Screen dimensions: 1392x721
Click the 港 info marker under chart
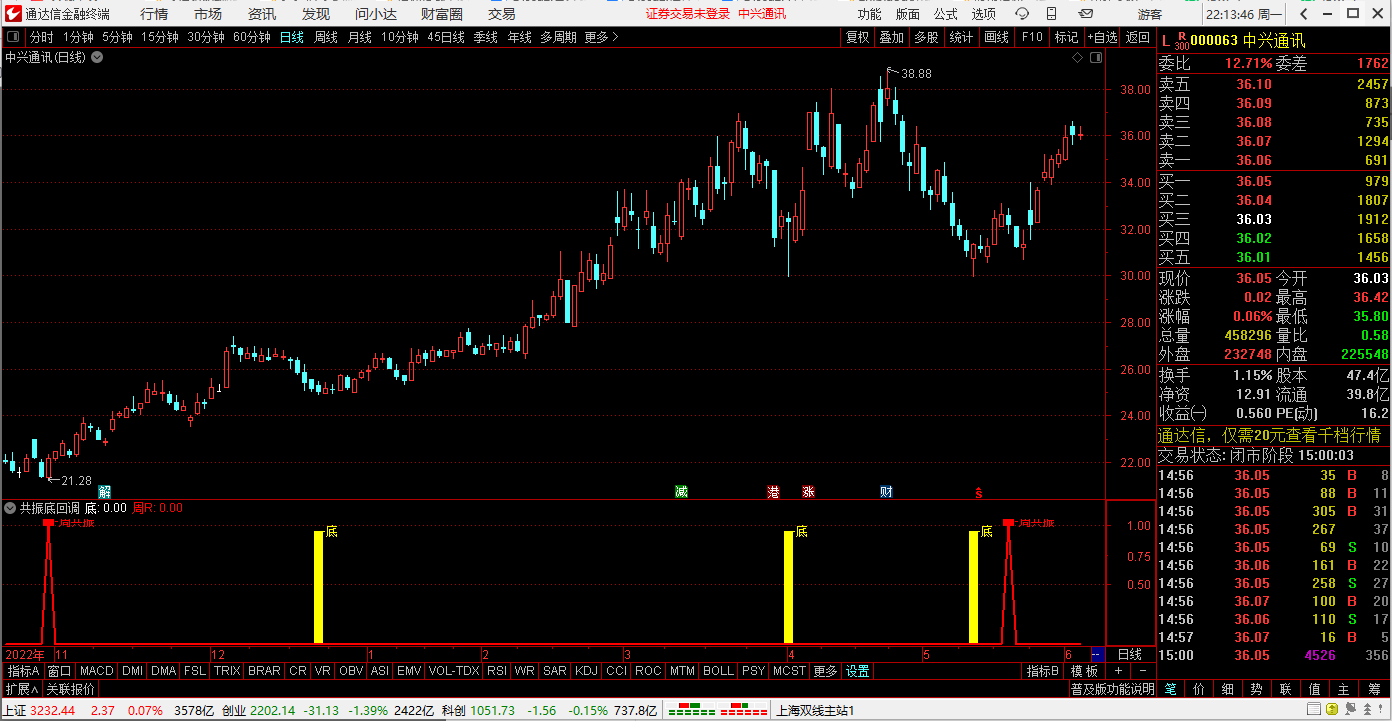point(773,491)
